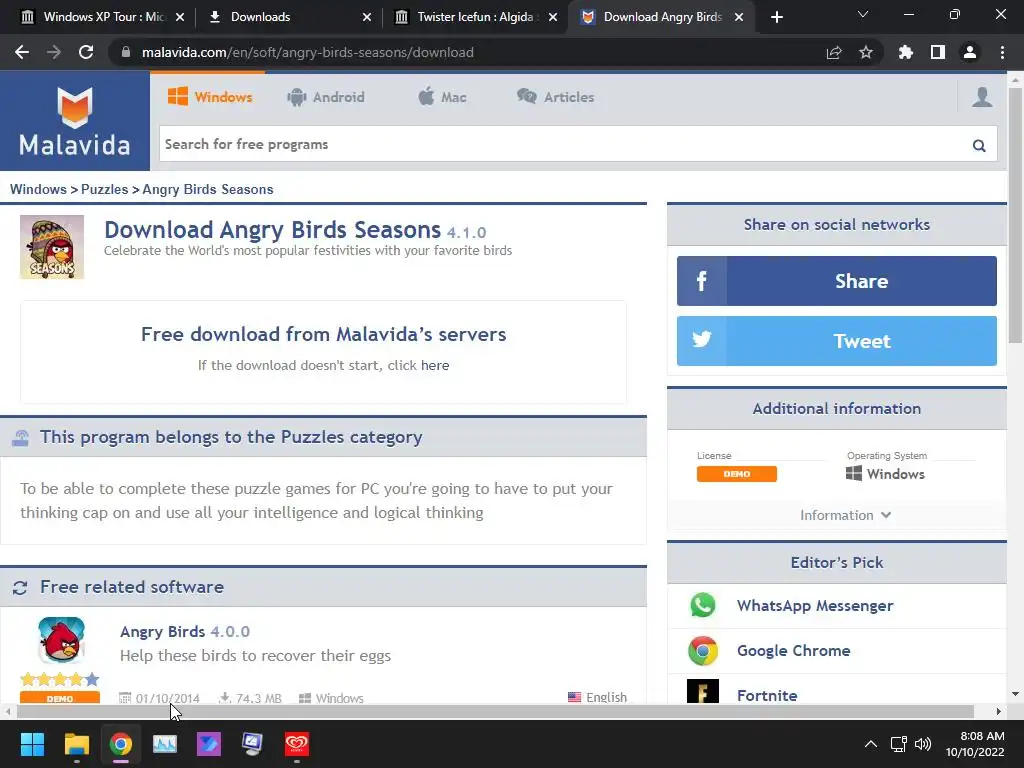Click the vertical page scrollbar
This screenshot has width=1024, height=768.
pyautogui.click(x=1016, y=216)
